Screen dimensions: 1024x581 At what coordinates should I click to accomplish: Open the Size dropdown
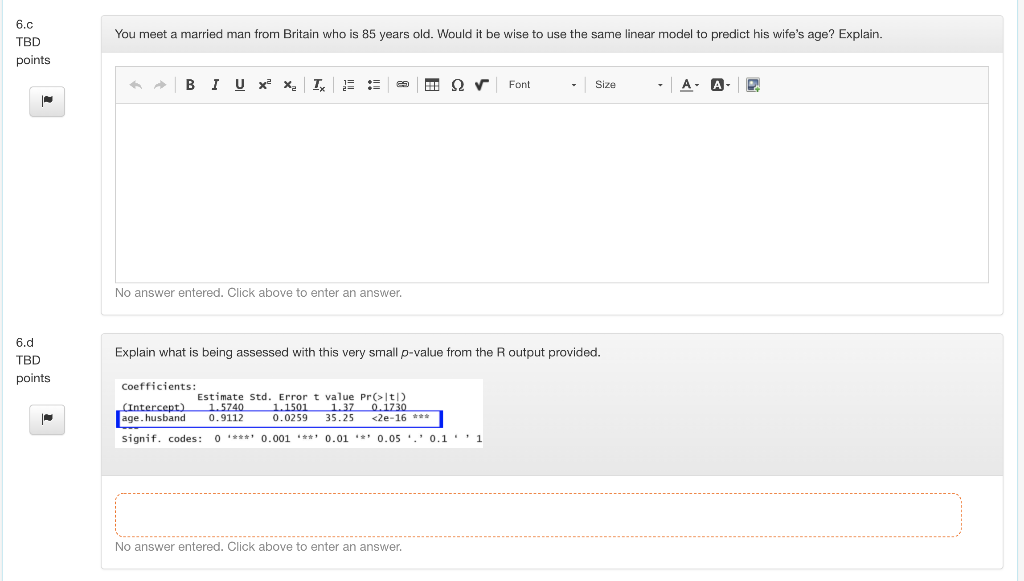click(628, 85)
